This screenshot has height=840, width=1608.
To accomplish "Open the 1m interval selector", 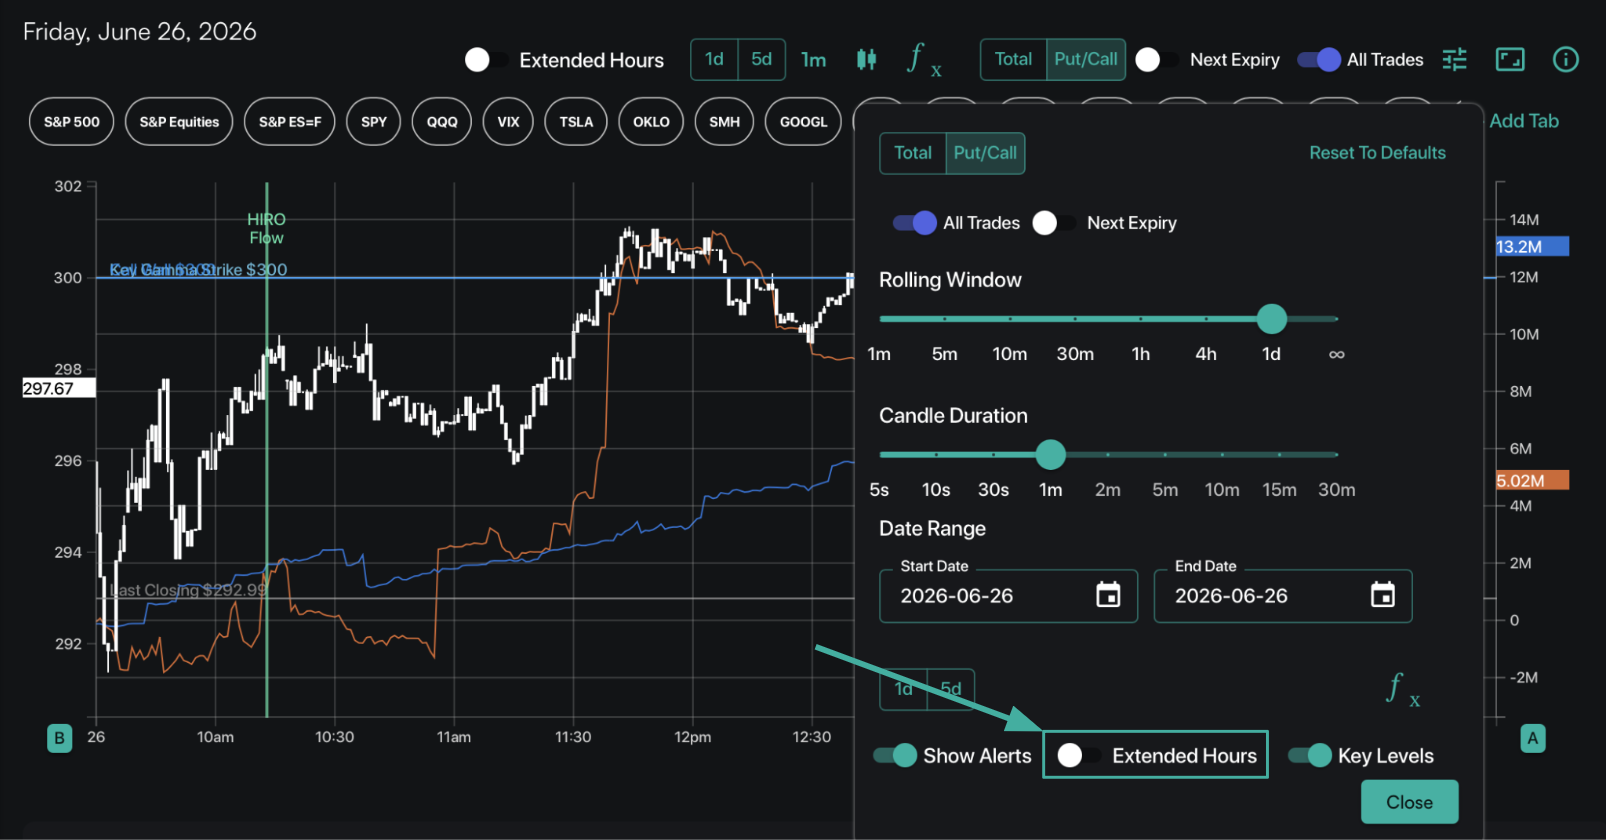I will [813, 60].
